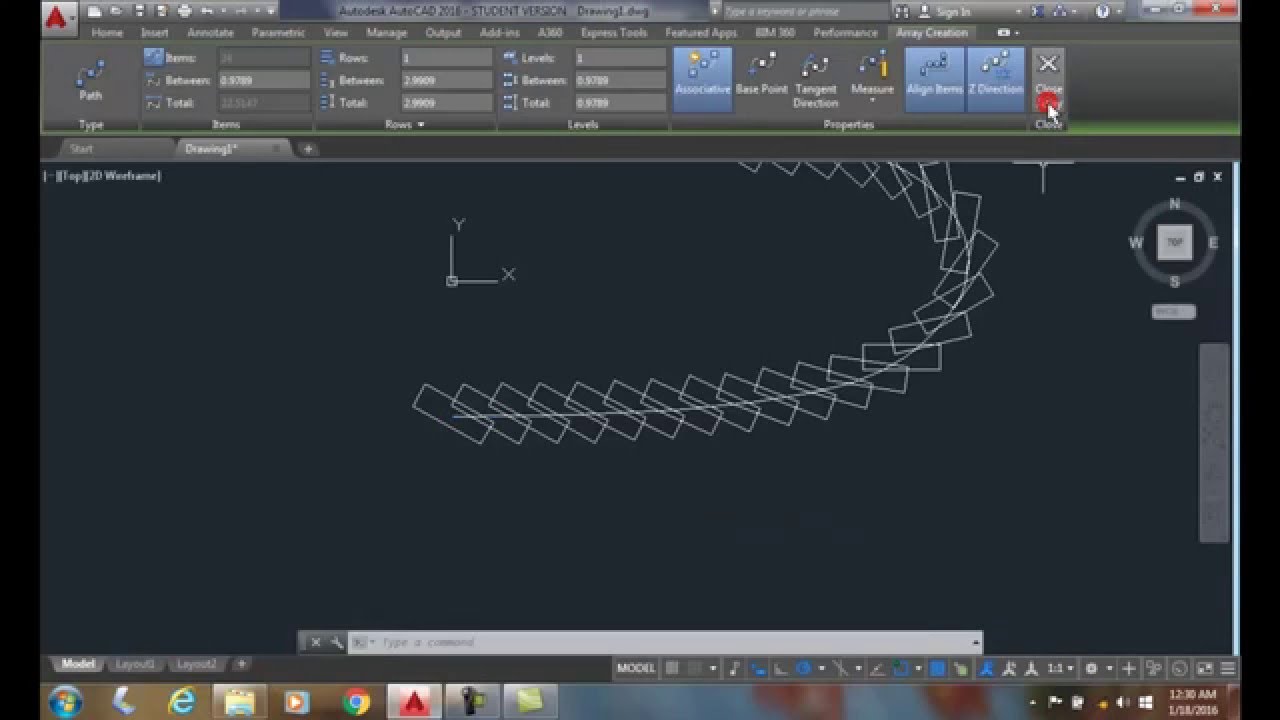The width and height of the screenshot is (1280, 720).
Task: Click the AutoCAD taskbar icon
Action: 414,702
